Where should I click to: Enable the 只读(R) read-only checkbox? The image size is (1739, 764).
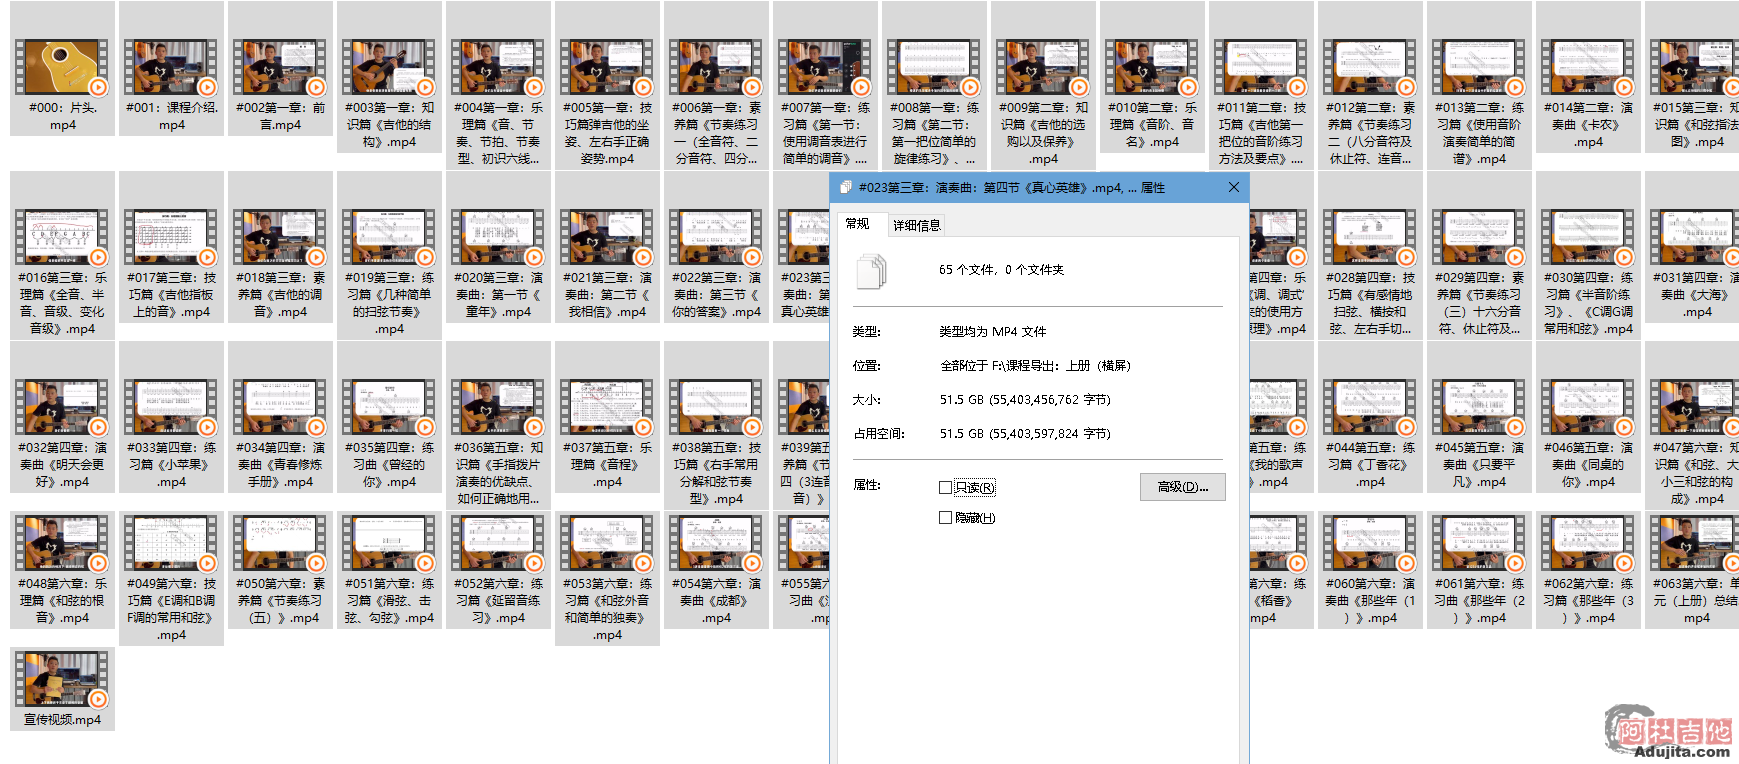coord(945,488)
